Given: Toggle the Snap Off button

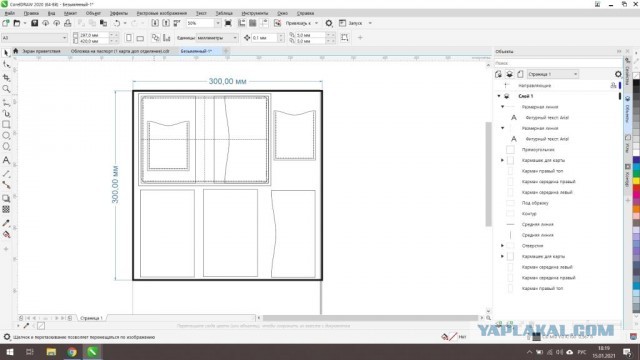Looking at the screenshot, I should (278, 23).
